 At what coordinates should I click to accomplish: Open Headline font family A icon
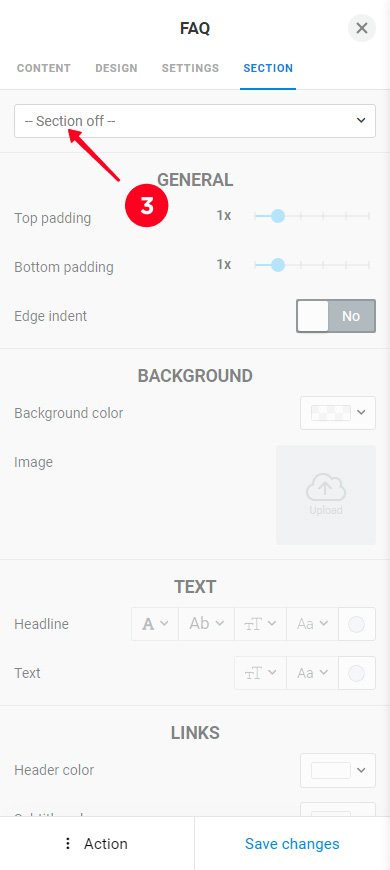click(155, 624)
